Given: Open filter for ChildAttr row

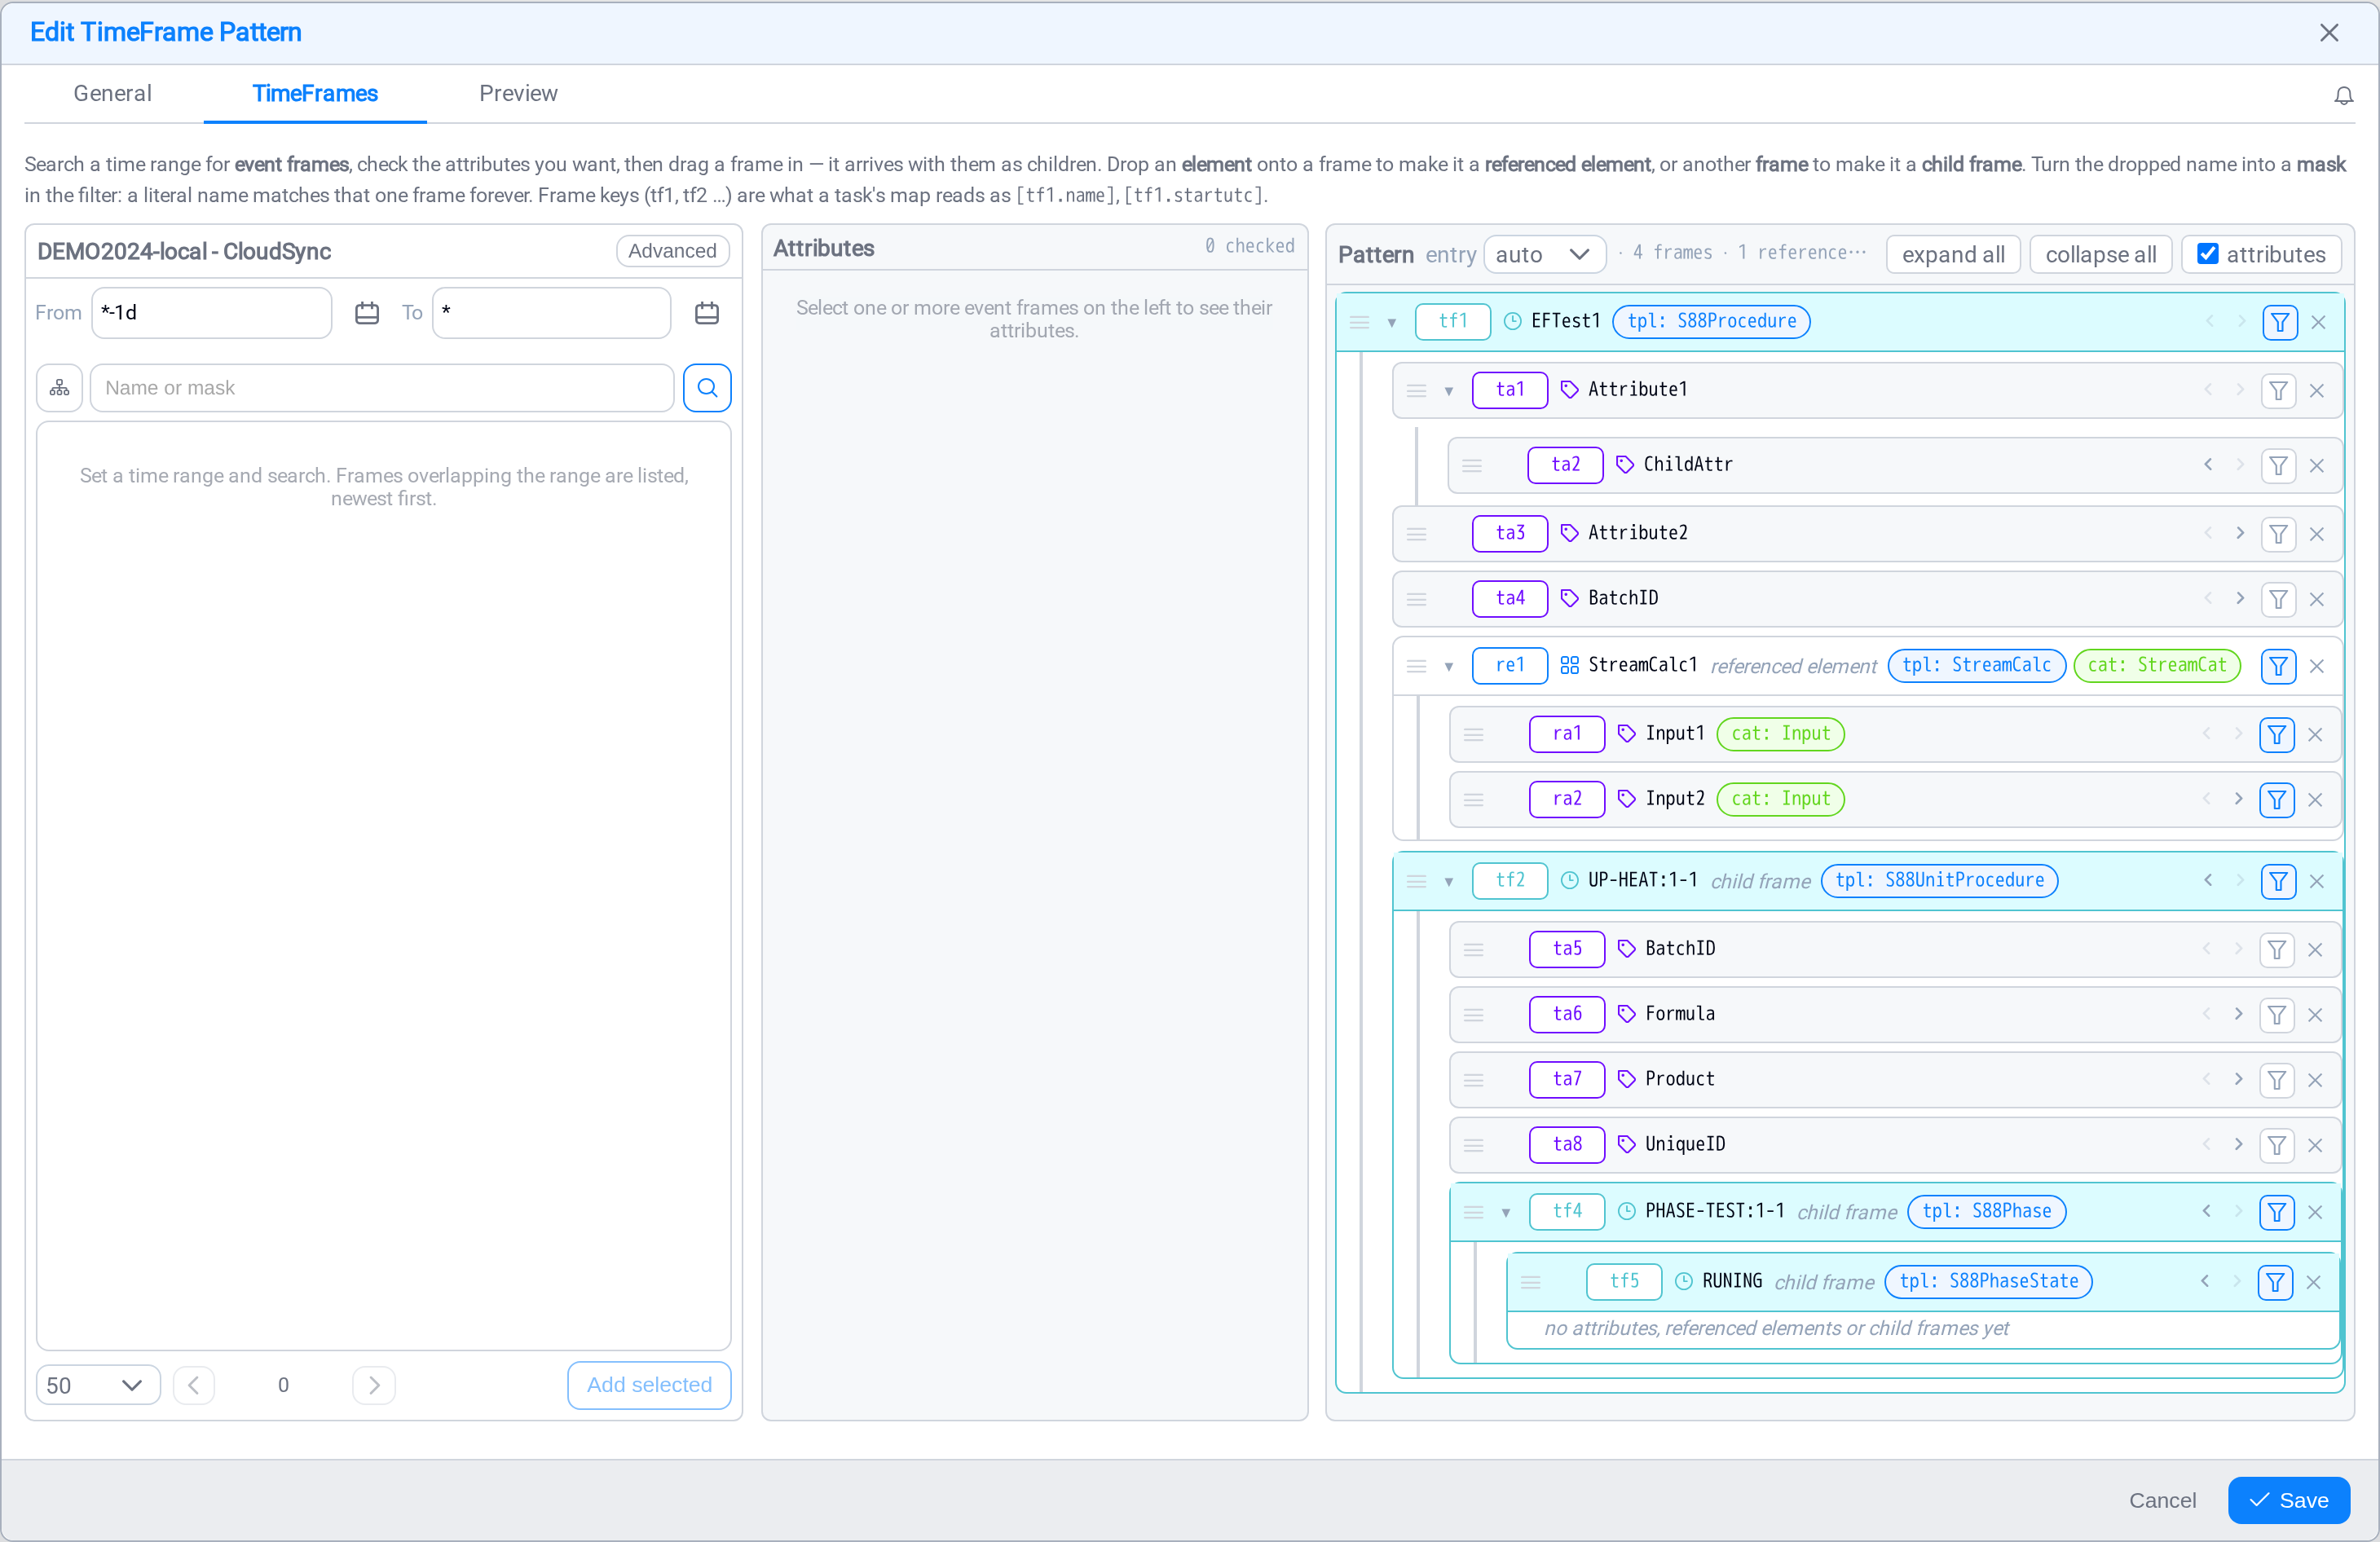Looking at the screenshot, I should (x=2278, y=466).
